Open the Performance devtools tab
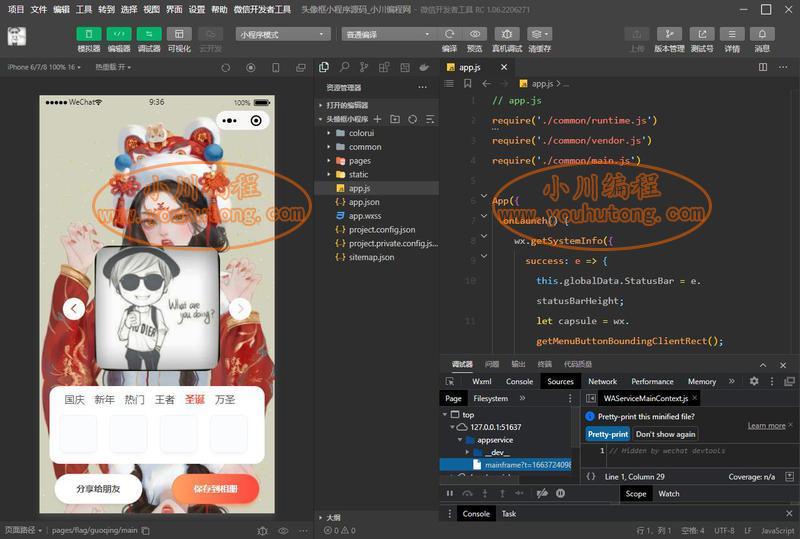 point(652,381)
